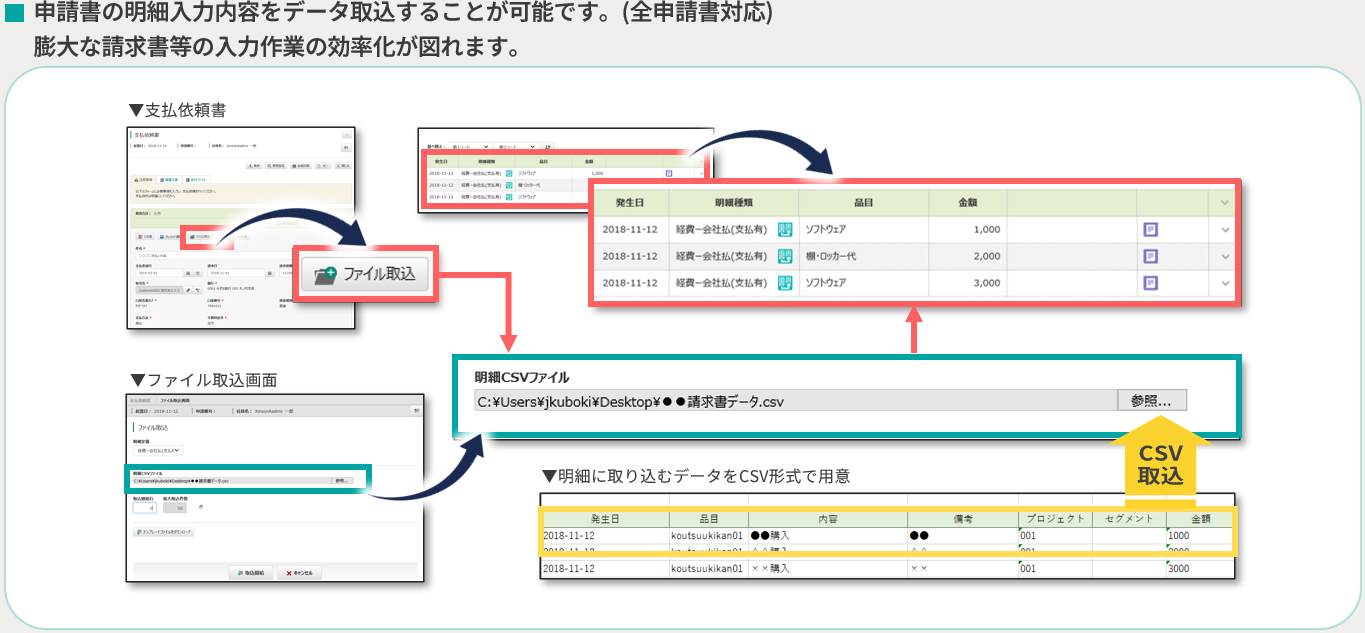1365x633 pixels.
Task: Click the enlarged 明細CSVファイル path field
Action: 796,401
